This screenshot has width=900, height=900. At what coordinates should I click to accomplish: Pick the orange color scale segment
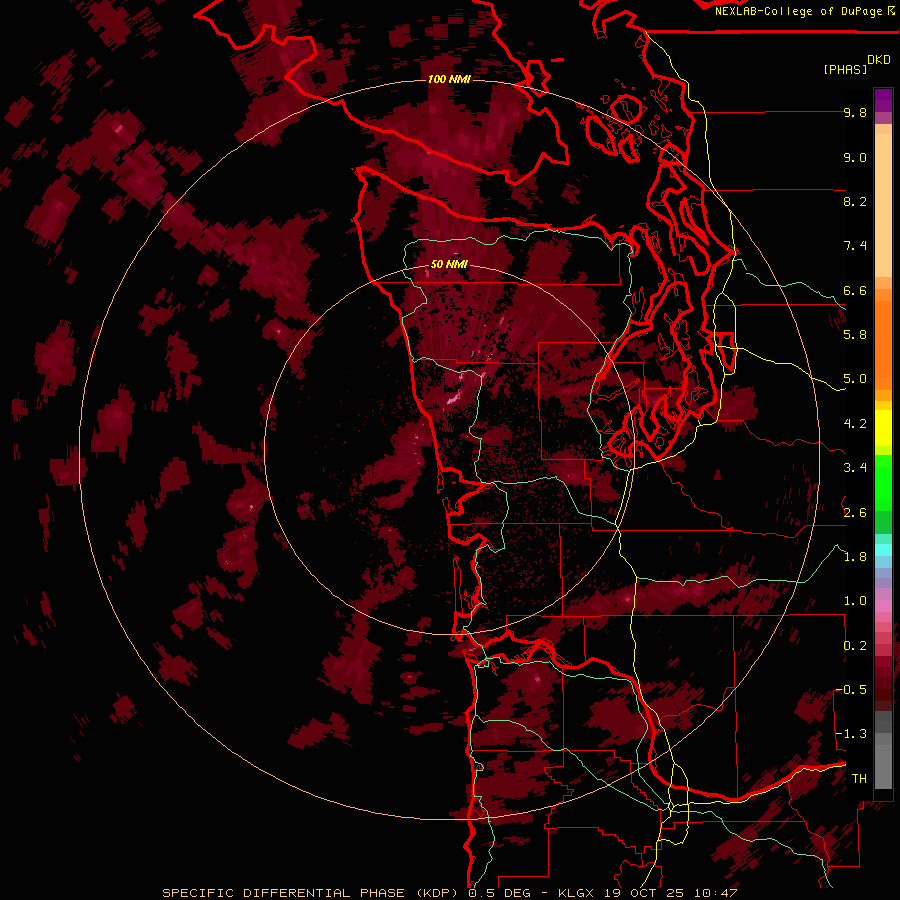[x=883, y=344]
